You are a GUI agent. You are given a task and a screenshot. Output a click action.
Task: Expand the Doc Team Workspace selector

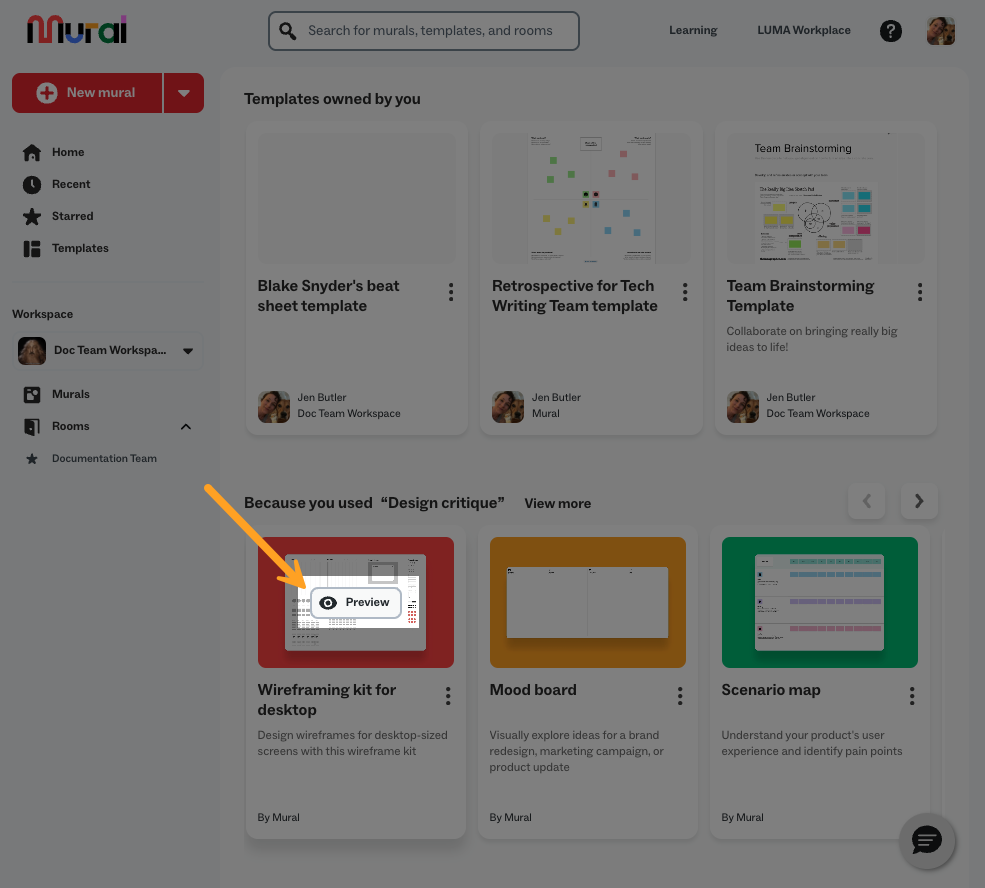107,350
